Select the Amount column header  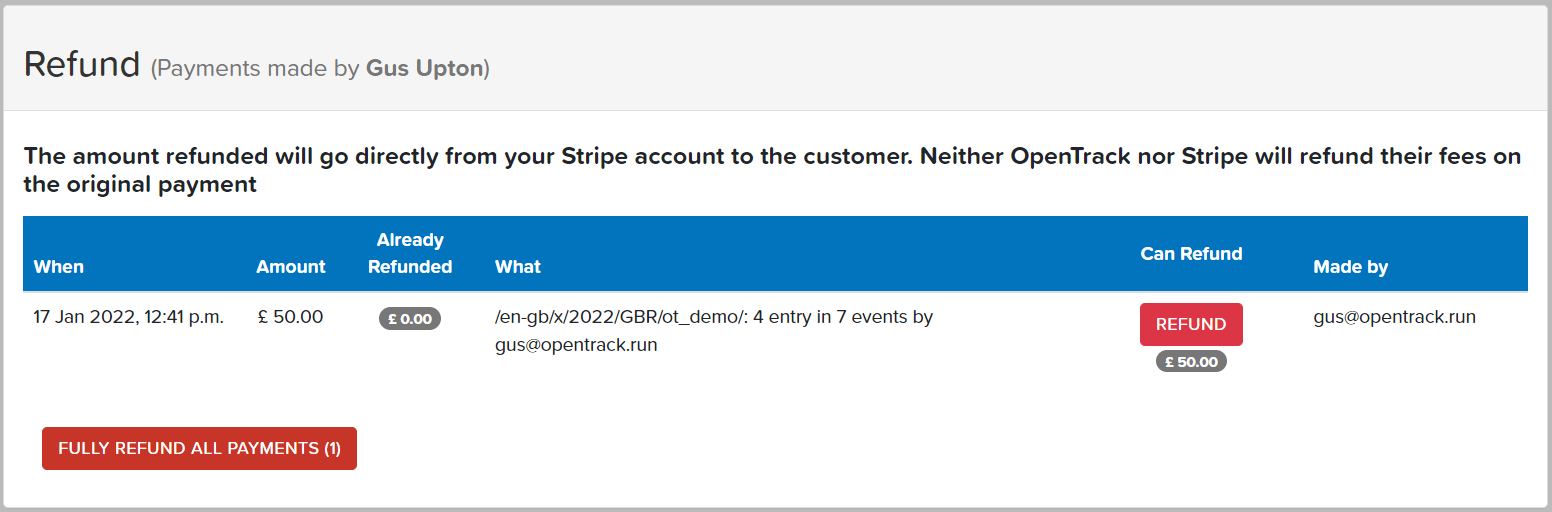coord(291,267)
